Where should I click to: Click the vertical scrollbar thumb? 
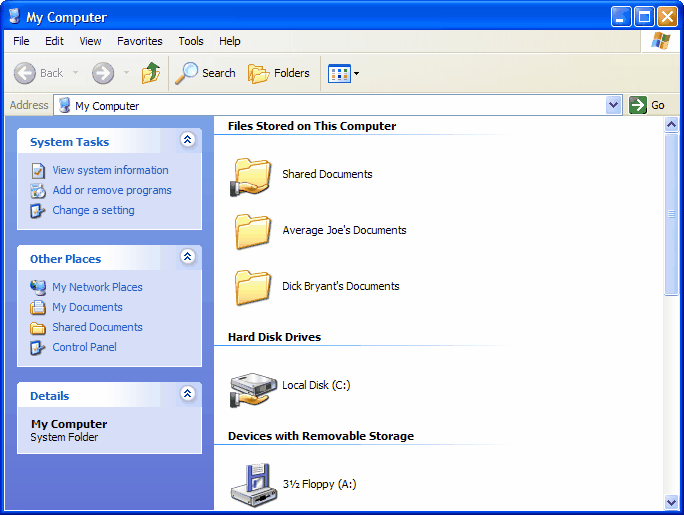(x=671, y=215)
